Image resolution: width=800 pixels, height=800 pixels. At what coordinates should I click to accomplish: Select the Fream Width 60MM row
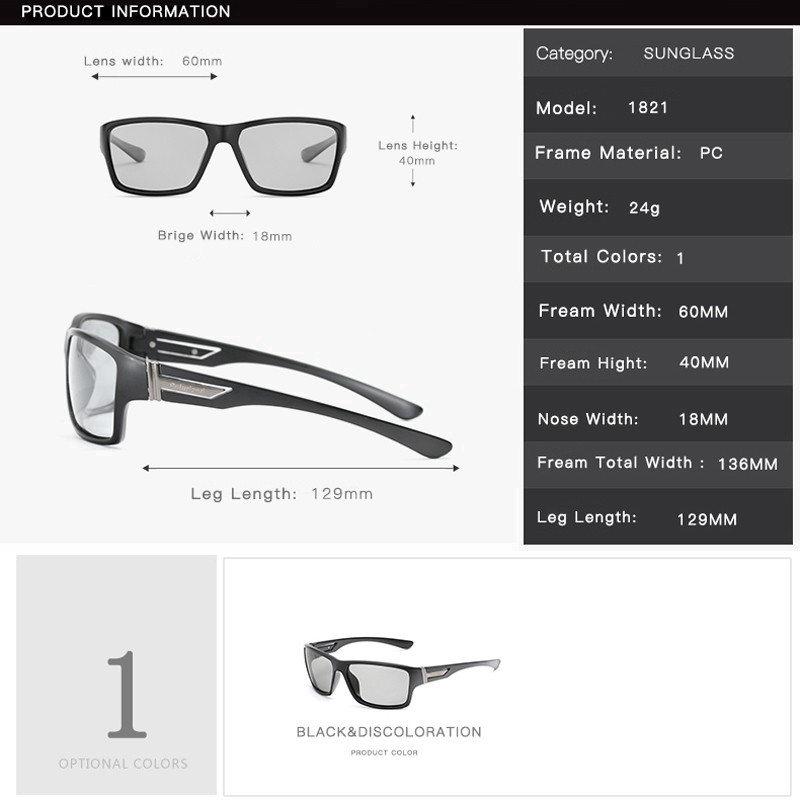[x=658, y=311]
